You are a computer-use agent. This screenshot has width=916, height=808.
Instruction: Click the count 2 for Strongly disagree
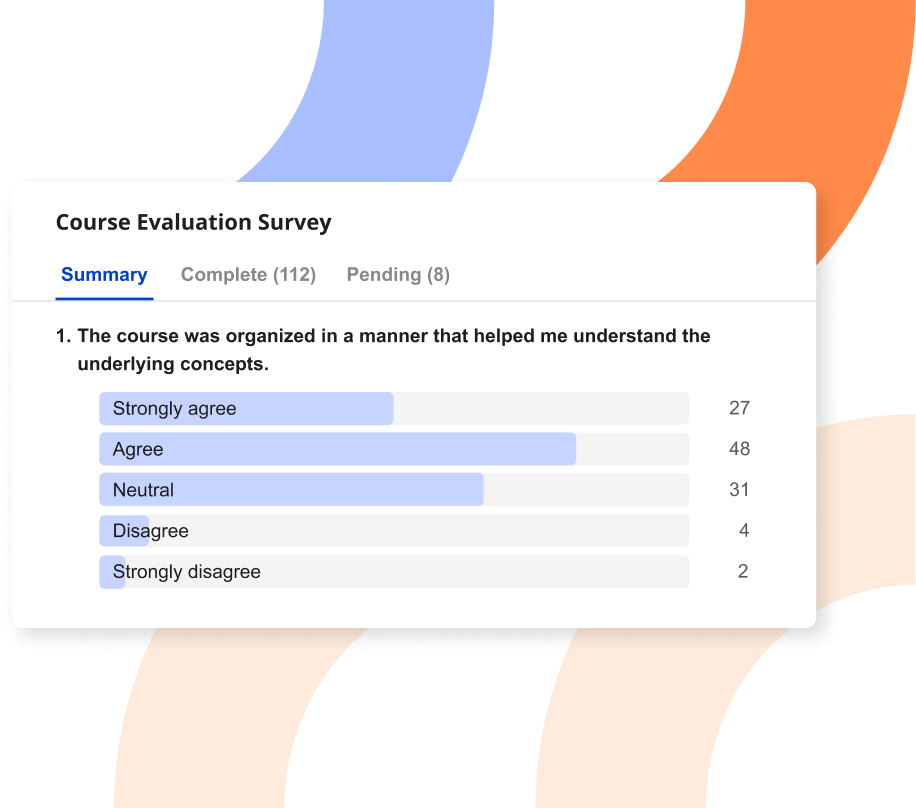tap(742, 571)
